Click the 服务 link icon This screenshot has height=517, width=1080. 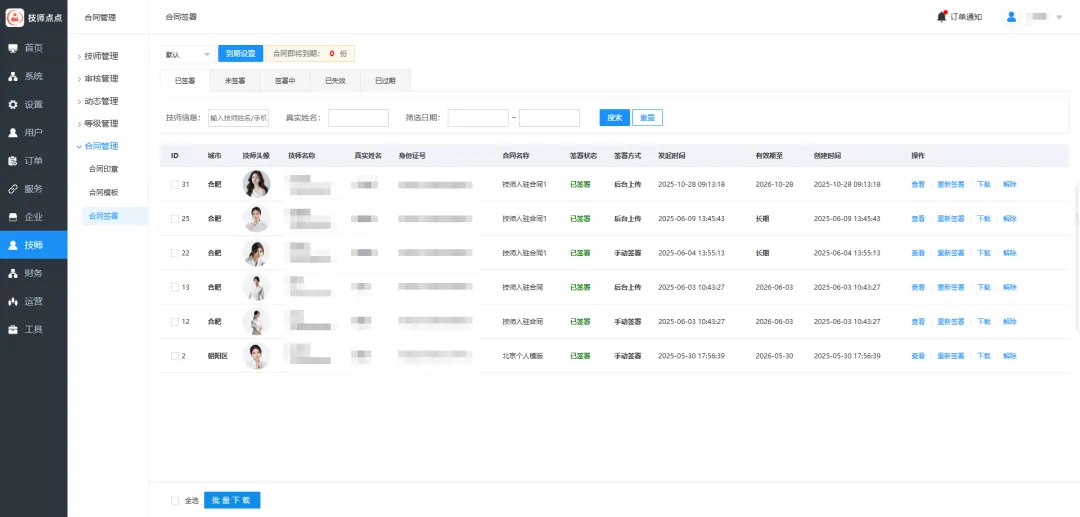[x=13, y=188]
